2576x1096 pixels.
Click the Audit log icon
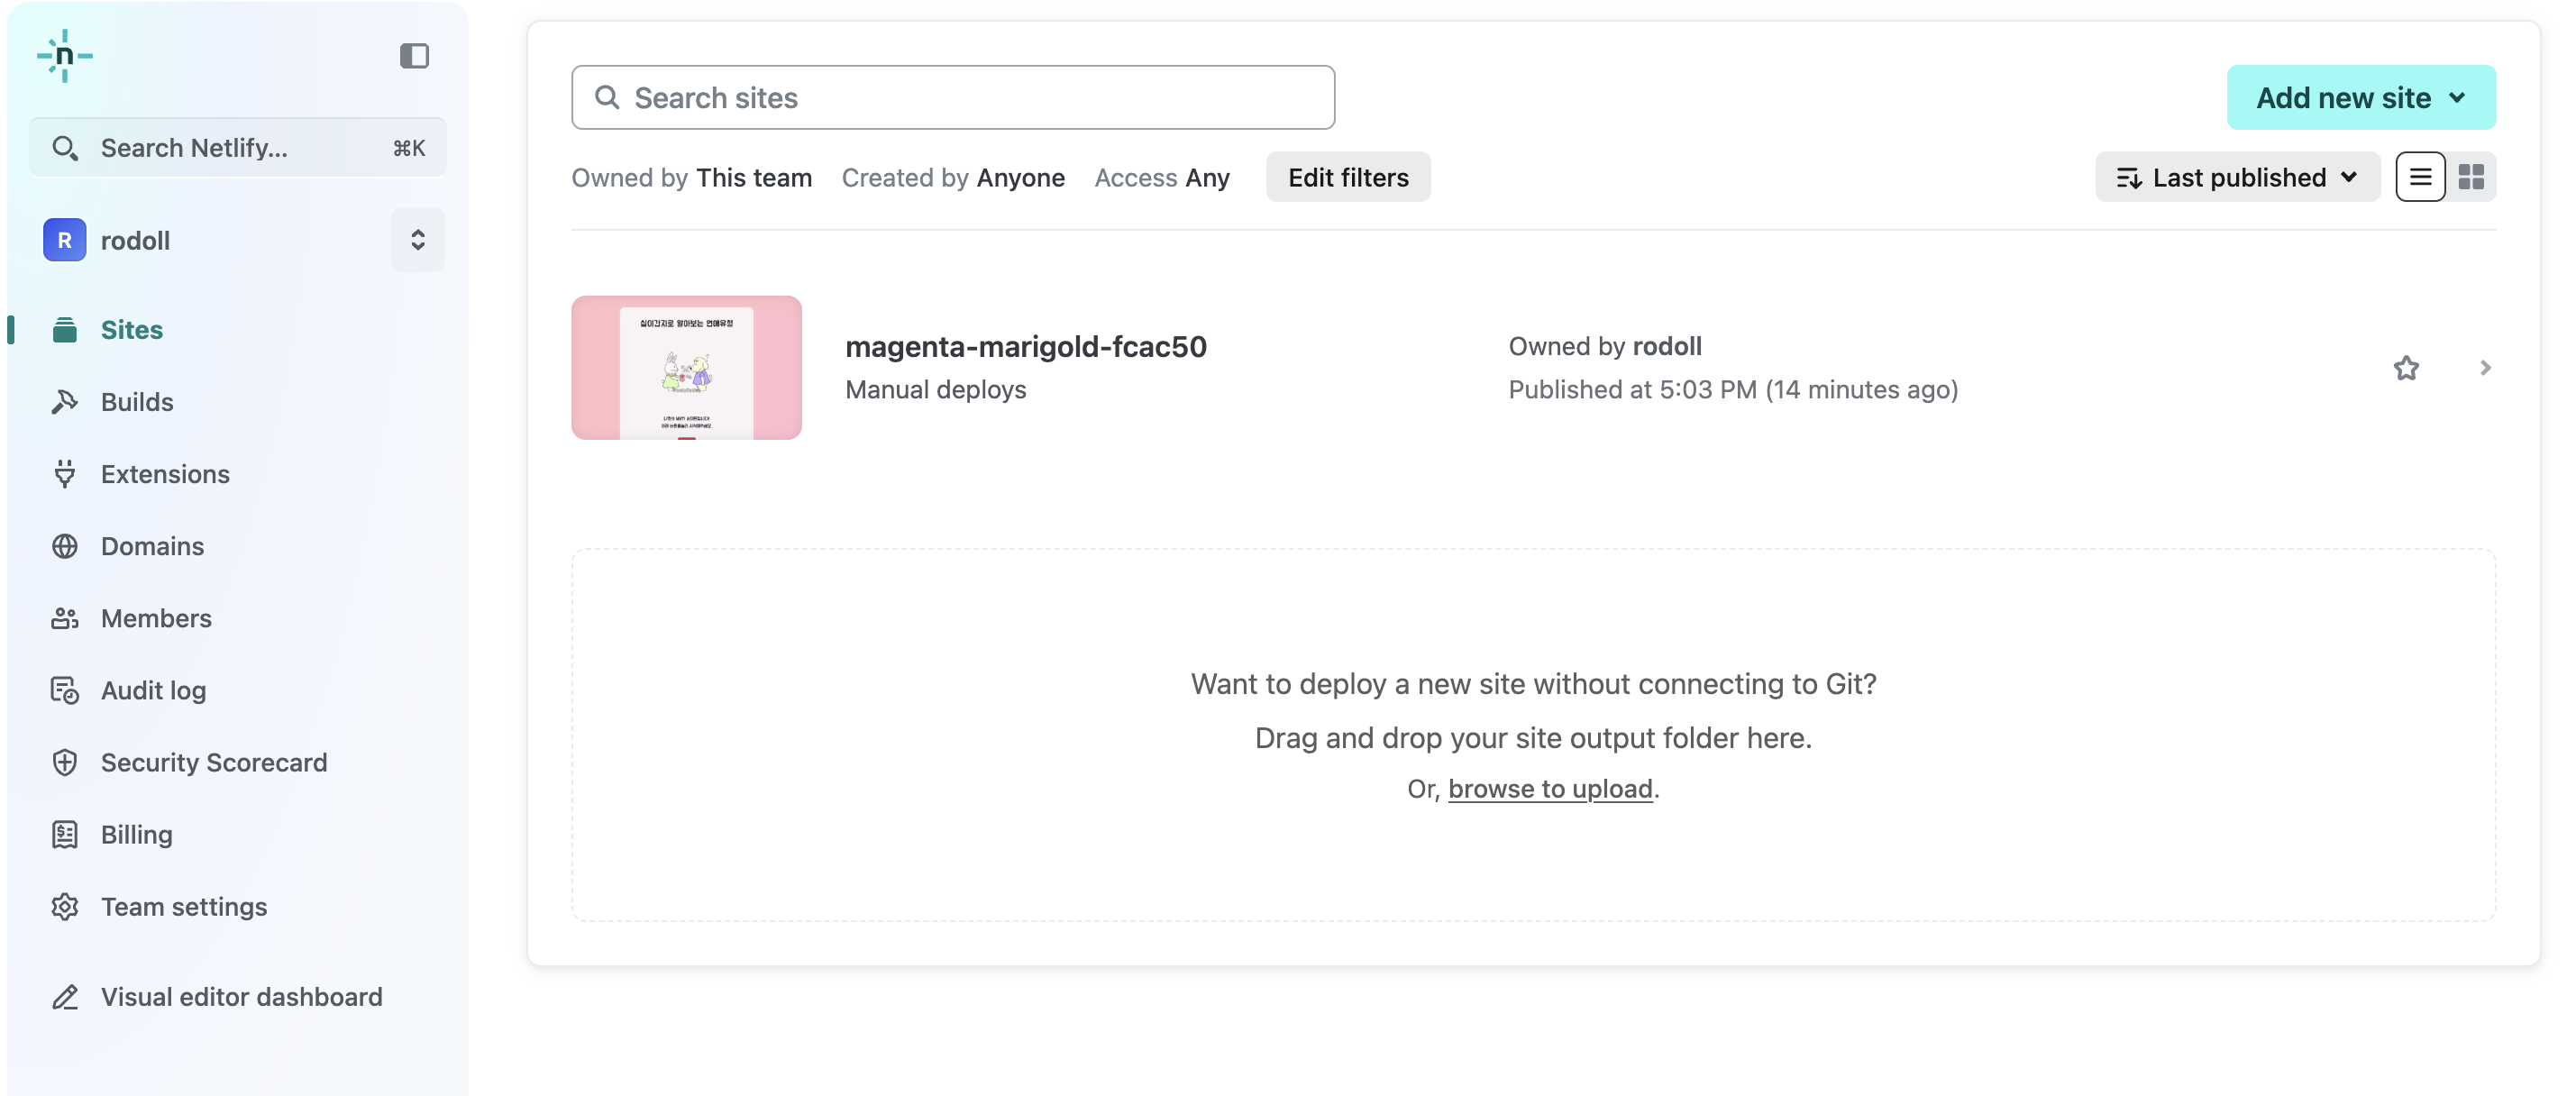click(x=65, y=690)
